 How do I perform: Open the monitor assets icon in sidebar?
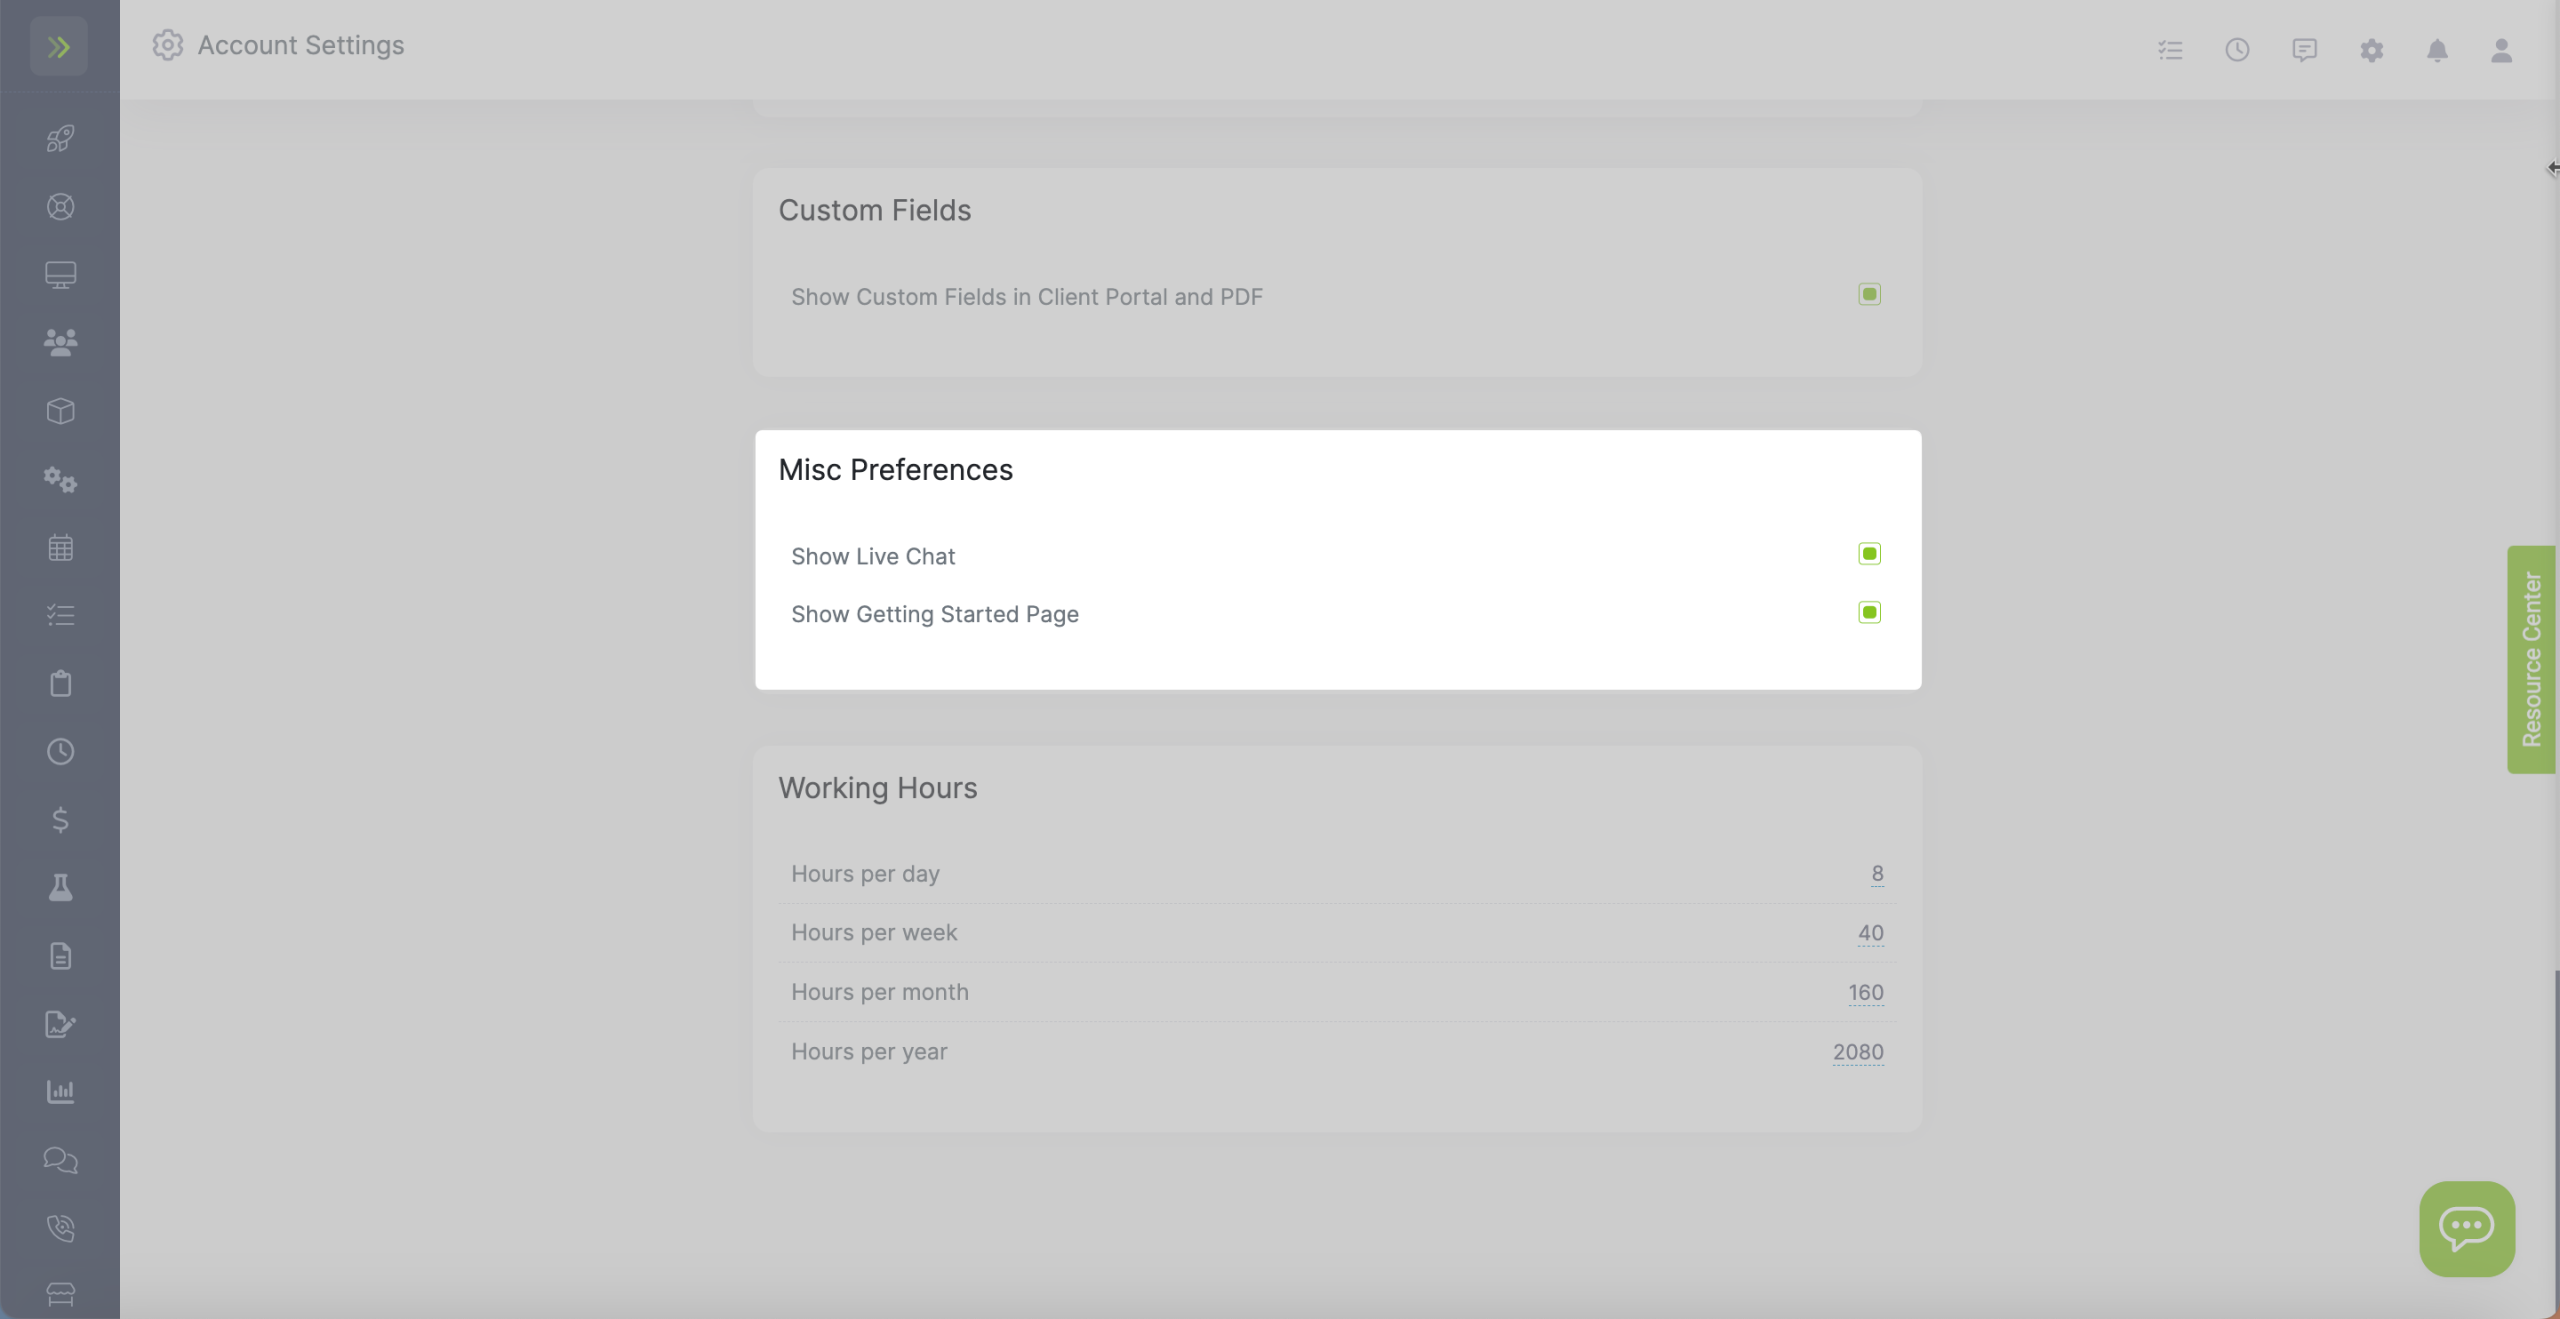[x=60, y=274]
